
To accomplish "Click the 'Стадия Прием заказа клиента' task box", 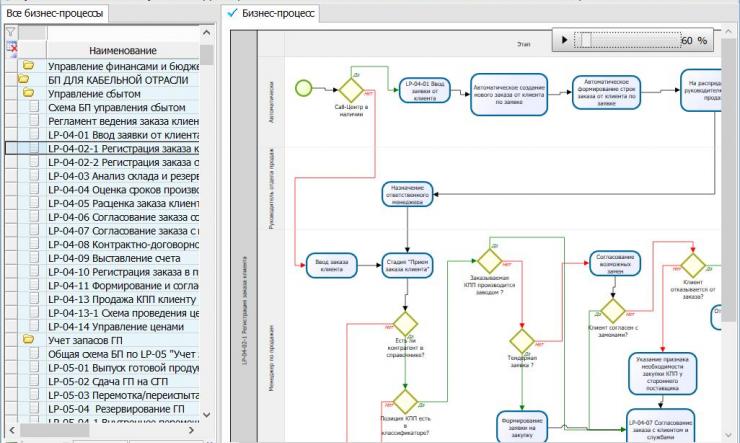I will coord(408,265).
